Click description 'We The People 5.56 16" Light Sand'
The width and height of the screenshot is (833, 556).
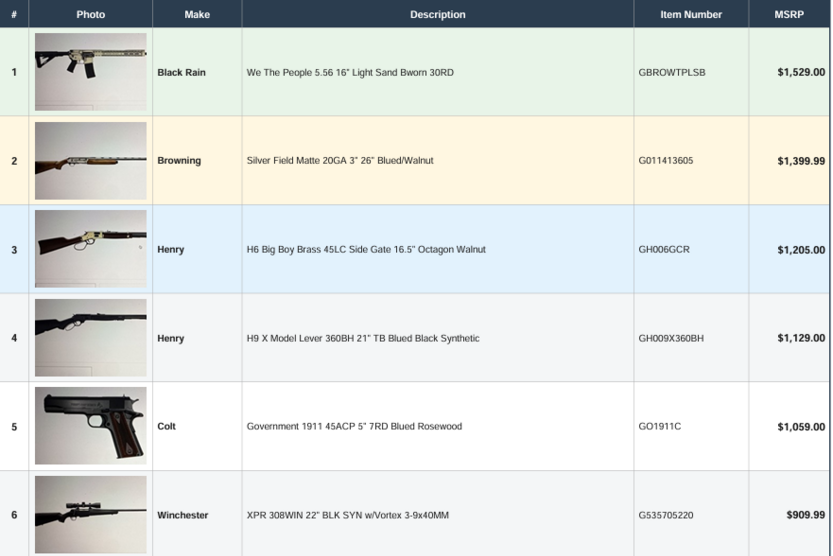pos(350,72)
